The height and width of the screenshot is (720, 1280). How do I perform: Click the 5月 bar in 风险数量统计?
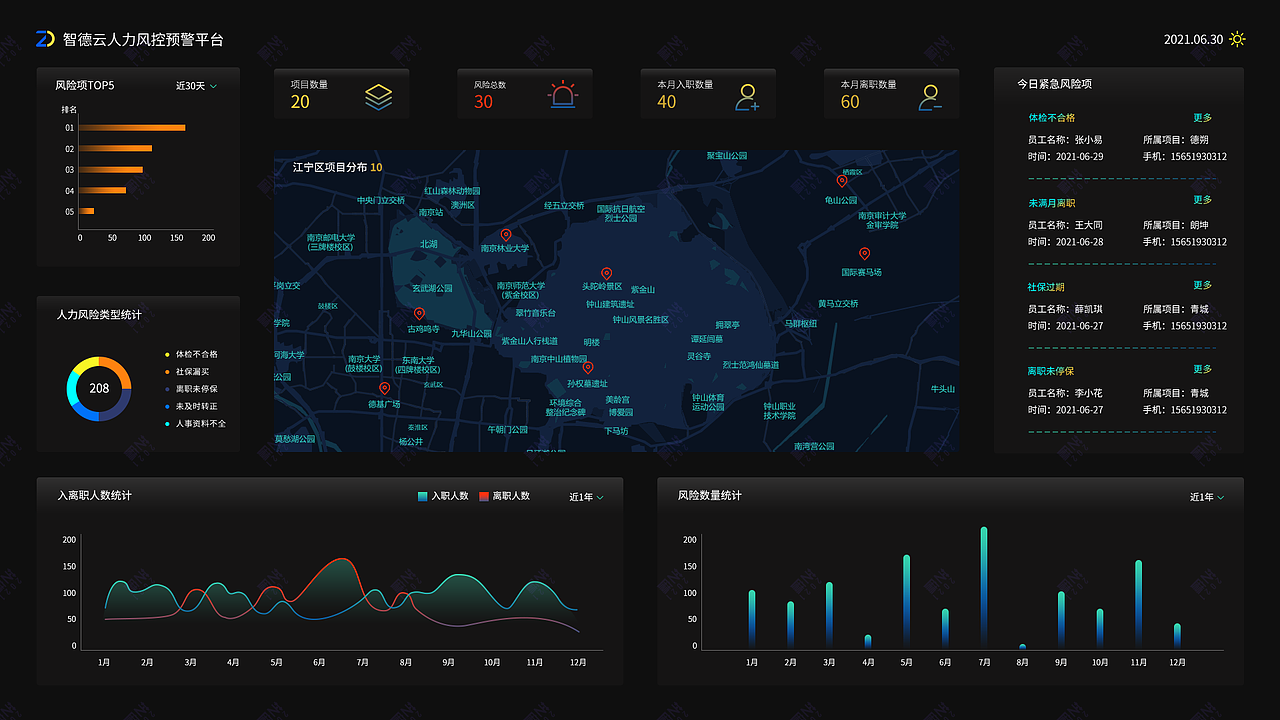[907, 602]
